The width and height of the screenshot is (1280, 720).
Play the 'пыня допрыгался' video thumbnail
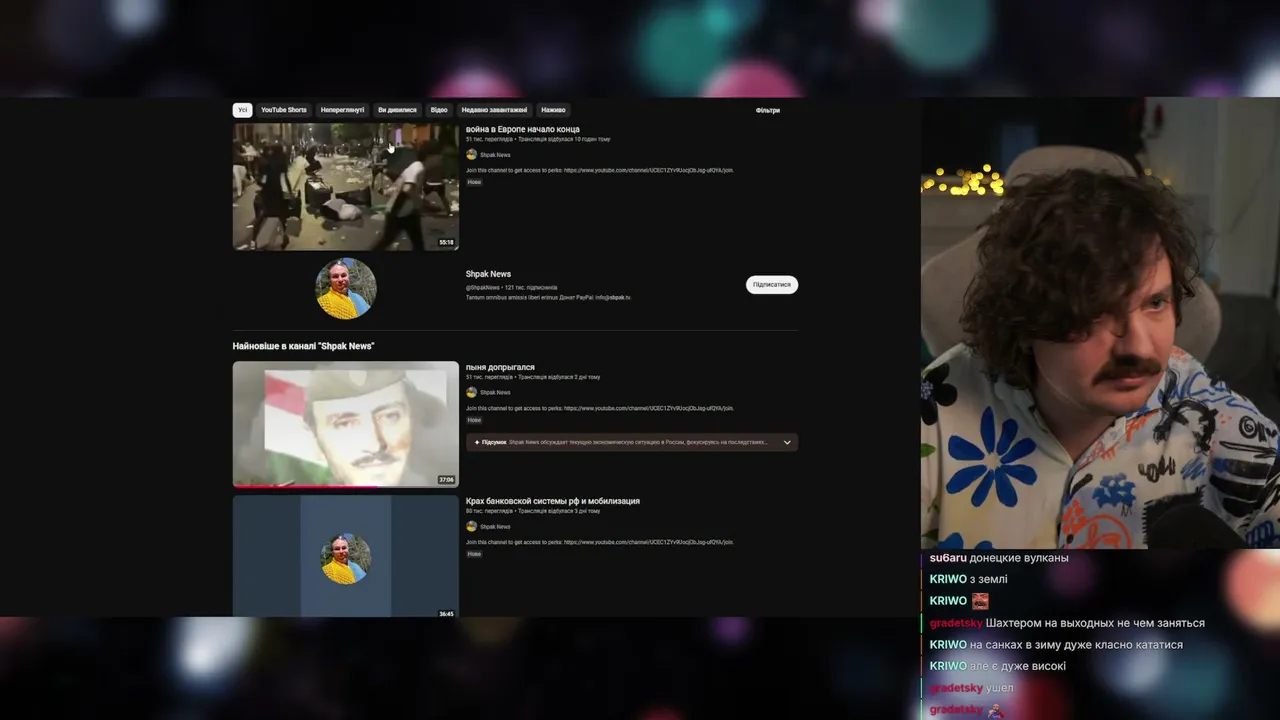click(x=346, y=424)
